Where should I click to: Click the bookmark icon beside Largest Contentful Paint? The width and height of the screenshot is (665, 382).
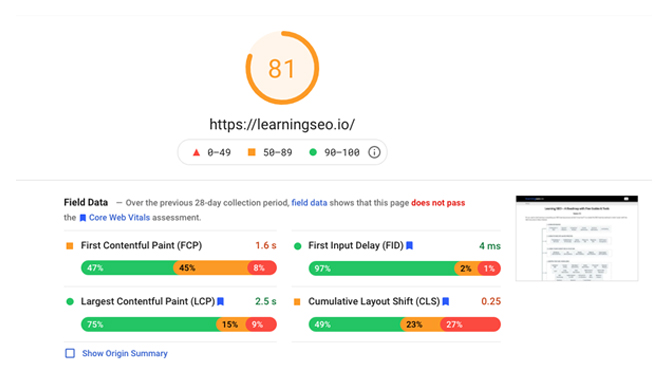pos(221,301)
